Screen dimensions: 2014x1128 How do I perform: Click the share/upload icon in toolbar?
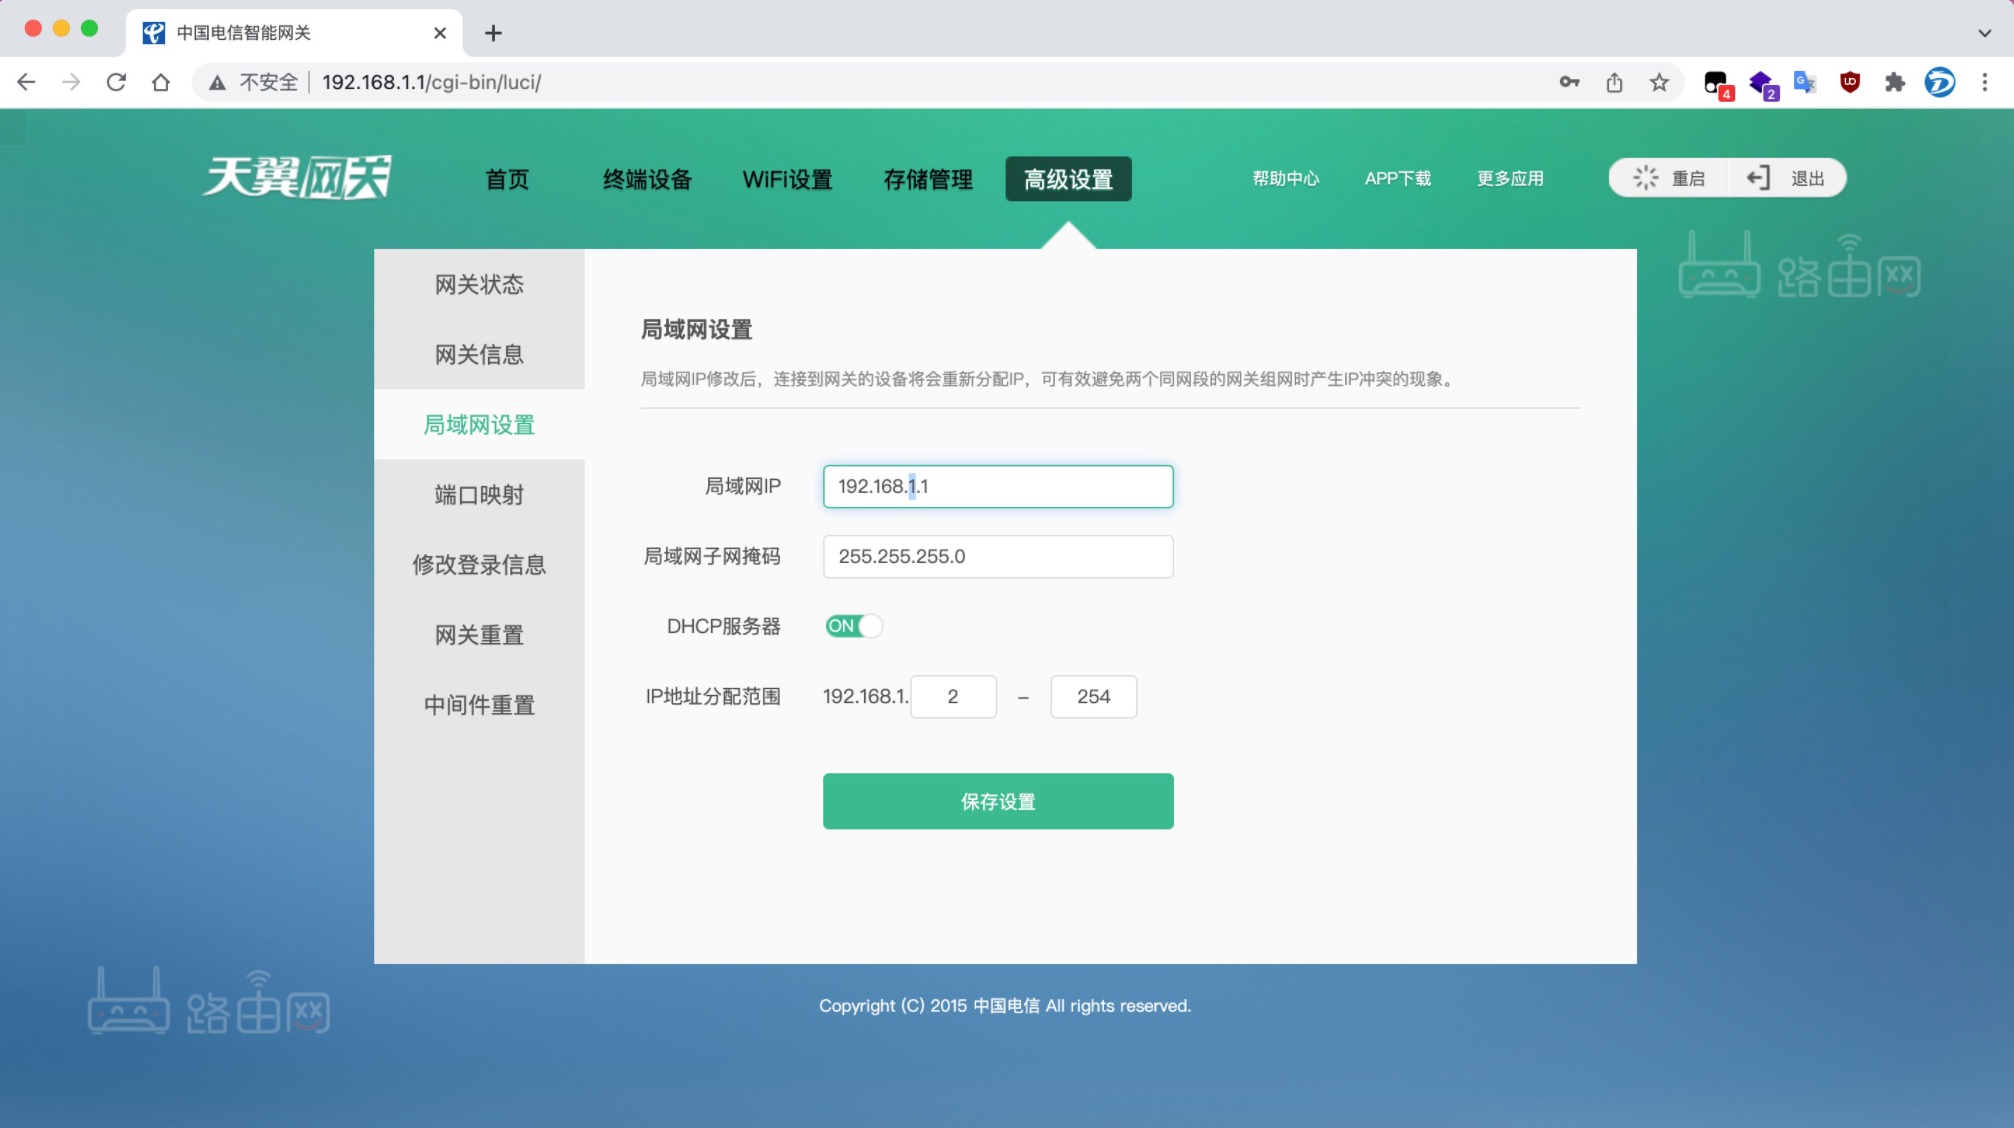point(1614,82)
